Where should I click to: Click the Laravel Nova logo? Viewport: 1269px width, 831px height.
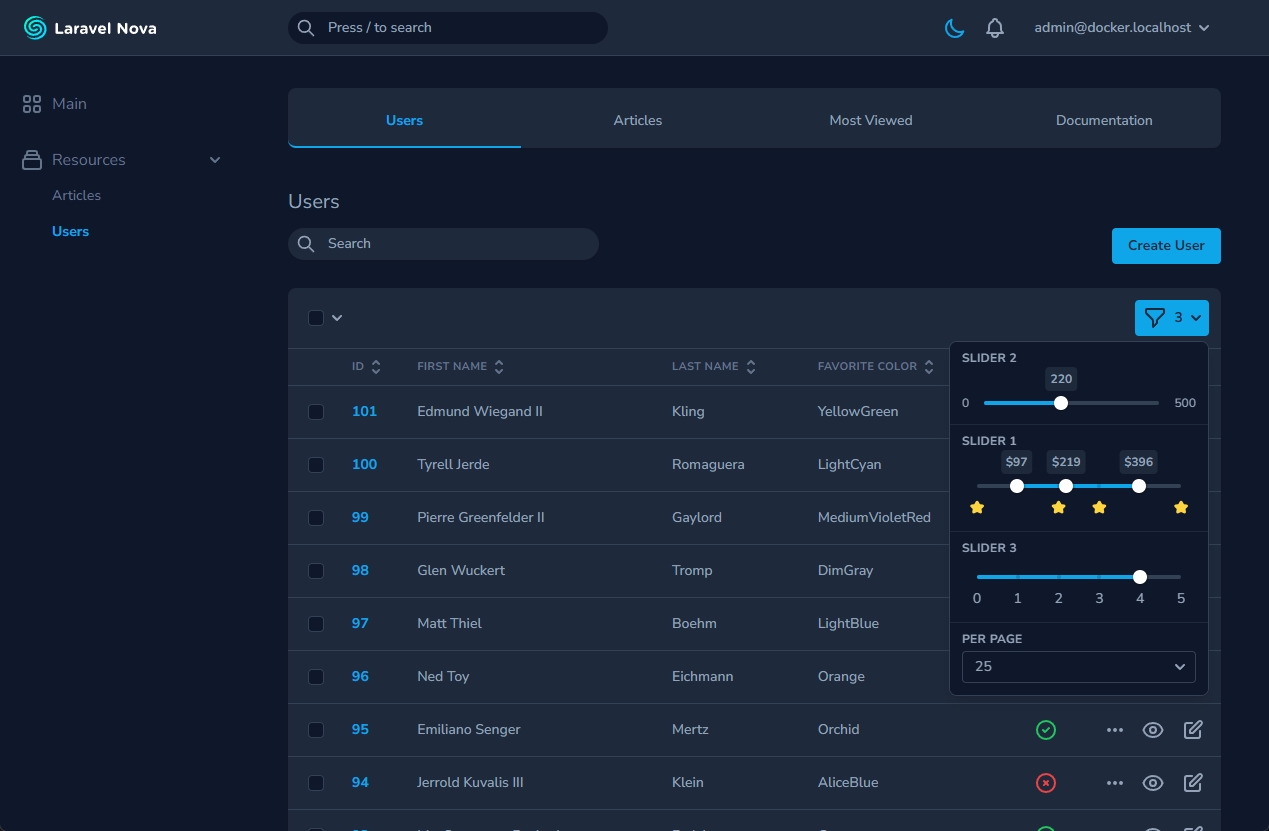(90, 28)
